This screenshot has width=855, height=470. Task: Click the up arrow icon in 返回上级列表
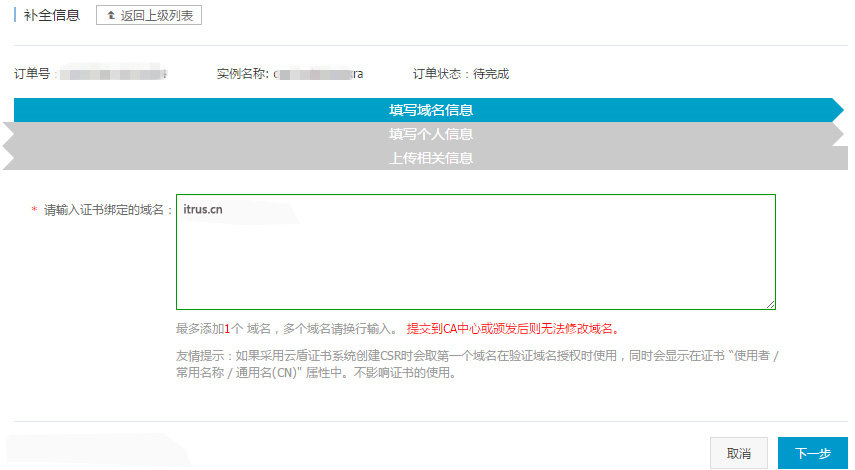coord(110,16)
